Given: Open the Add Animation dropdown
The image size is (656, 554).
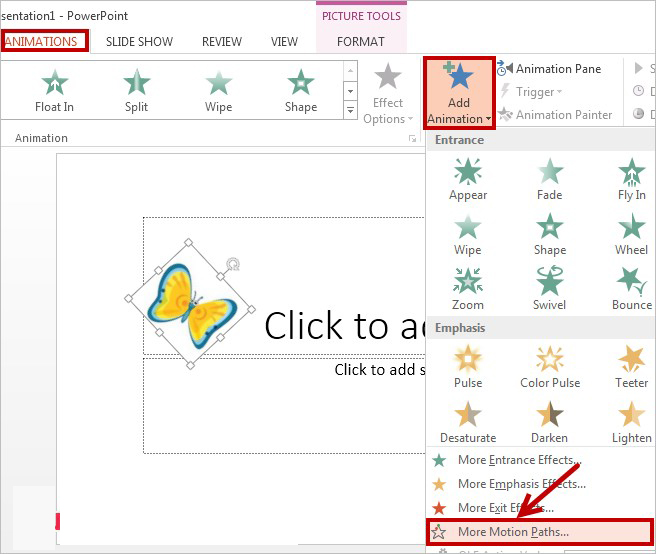Looking at the screenshot, I should [x=459, y=93].
